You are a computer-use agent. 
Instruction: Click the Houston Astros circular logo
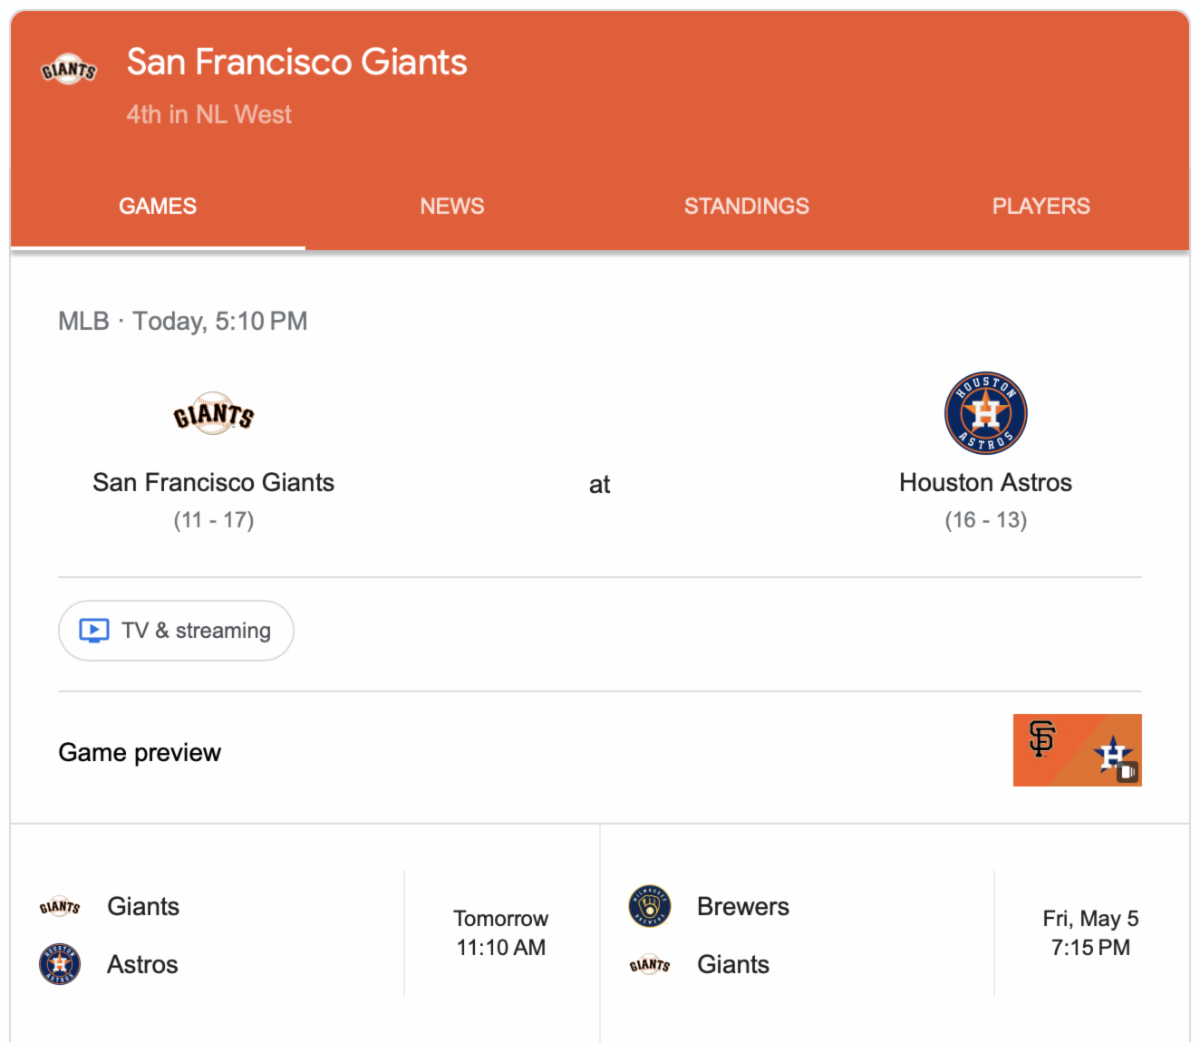985,413
